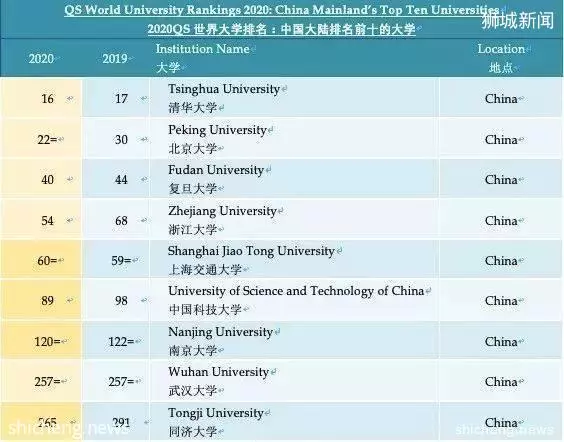Select Nanjing University entry
564x442 pixels.
220,332
